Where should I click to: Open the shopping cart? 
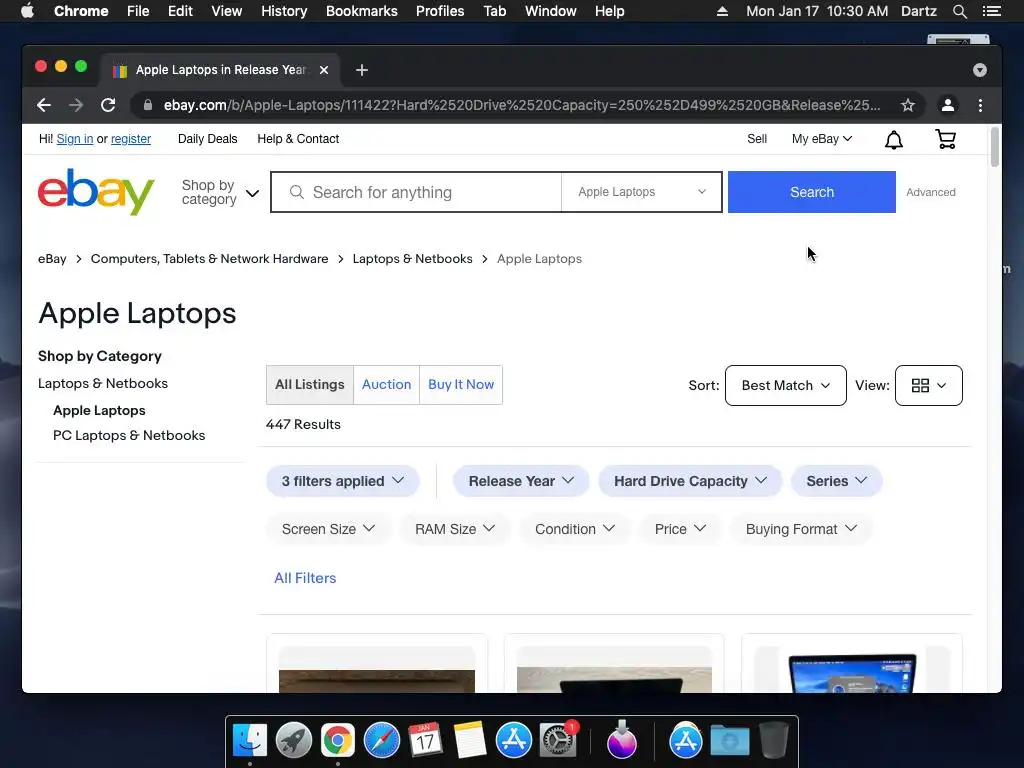tap(946, 139)
